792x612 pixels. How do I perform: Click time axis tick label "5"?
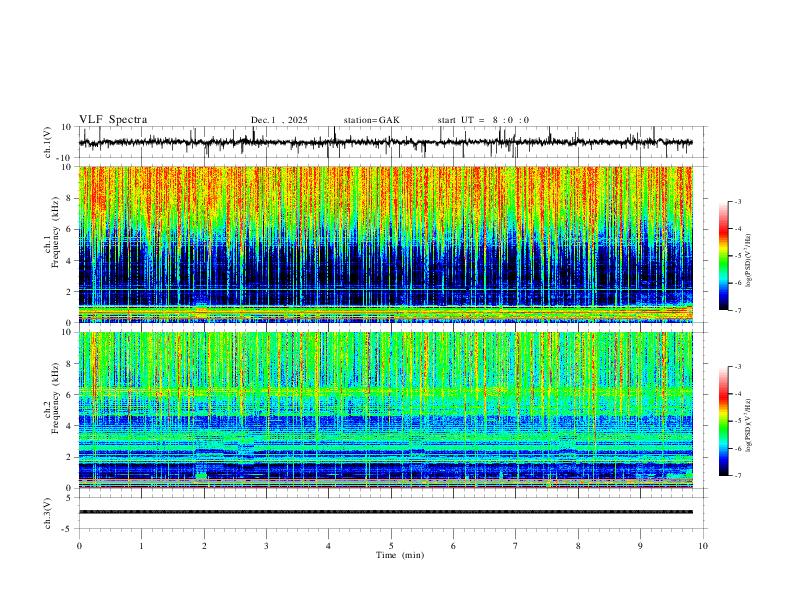pyautogui.click(x=391, y=546)
